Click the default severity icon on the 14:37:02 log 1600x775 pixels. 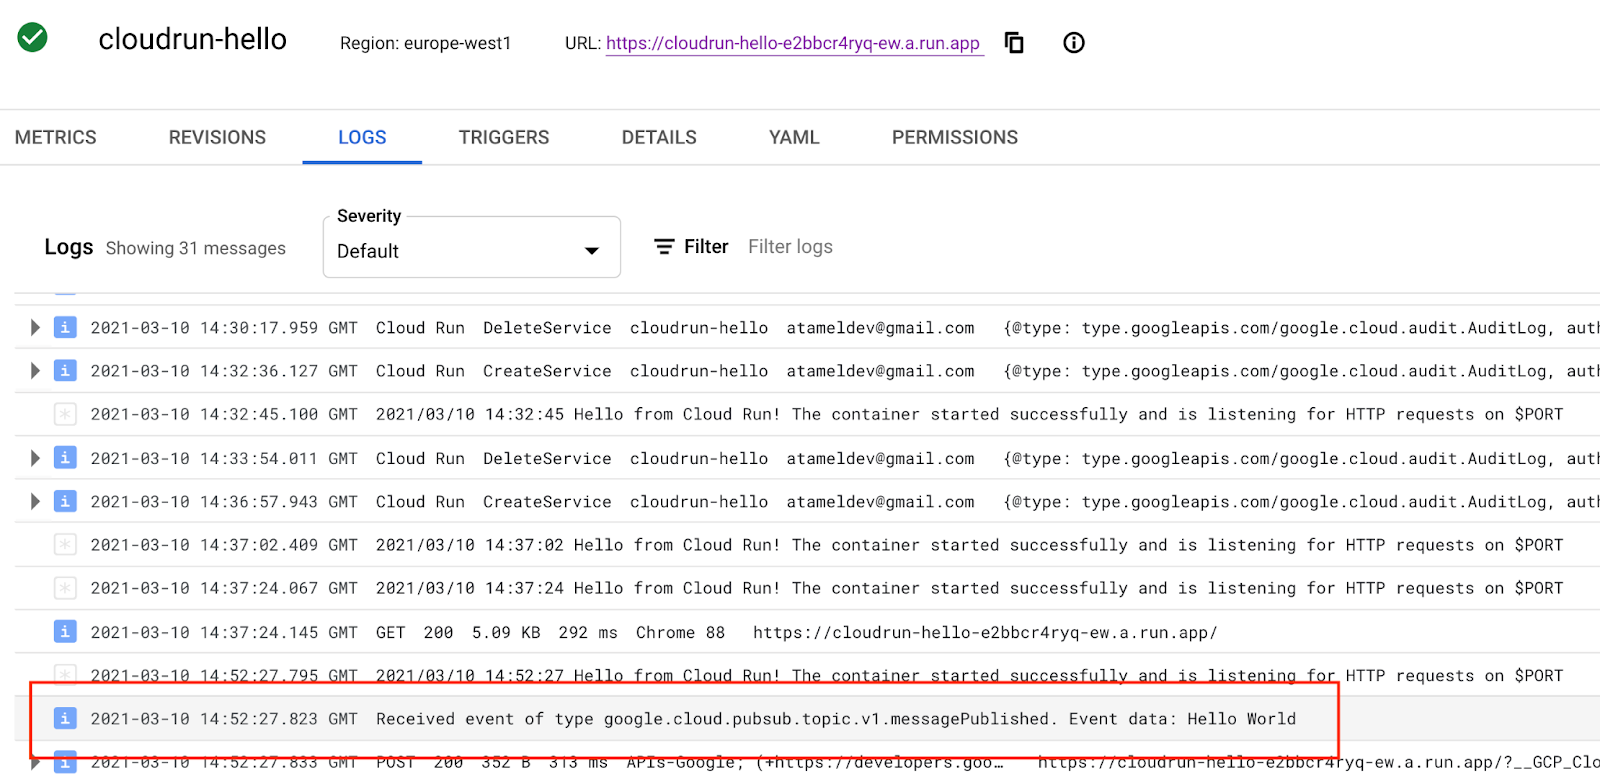click(65, 545)
